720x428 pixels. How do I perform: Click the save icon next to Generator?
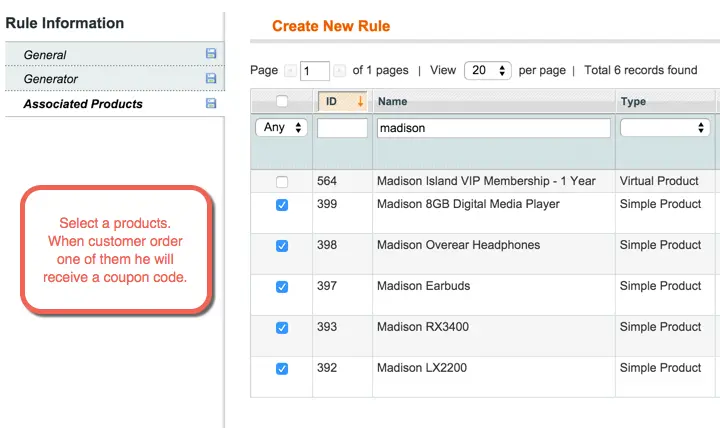pos(211,78)
